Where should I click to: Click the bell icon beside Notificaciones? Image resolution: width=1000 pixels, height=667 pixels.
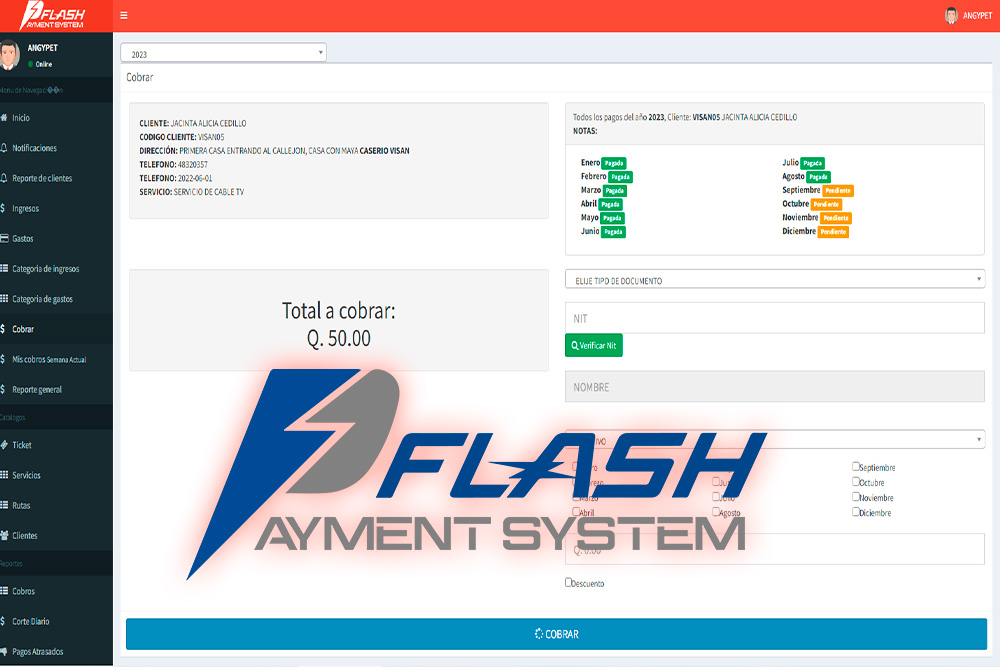pyautogui.click(x=4, y=148)
